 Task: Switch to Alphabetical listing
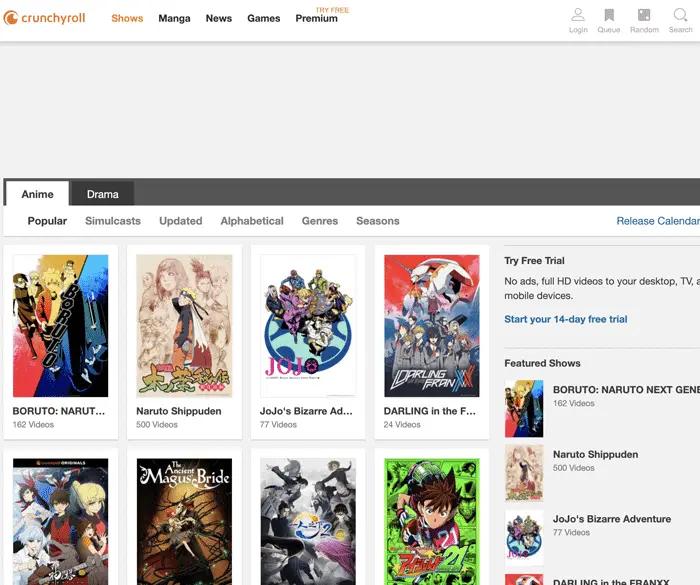point(252,221)
